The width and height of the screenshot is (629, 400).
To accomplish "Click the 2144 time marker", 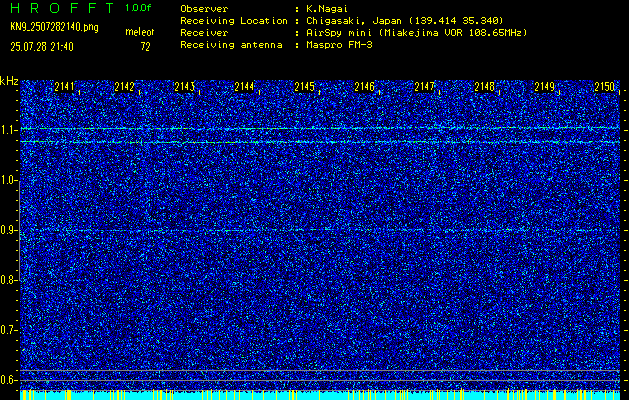I will (244, 87).
